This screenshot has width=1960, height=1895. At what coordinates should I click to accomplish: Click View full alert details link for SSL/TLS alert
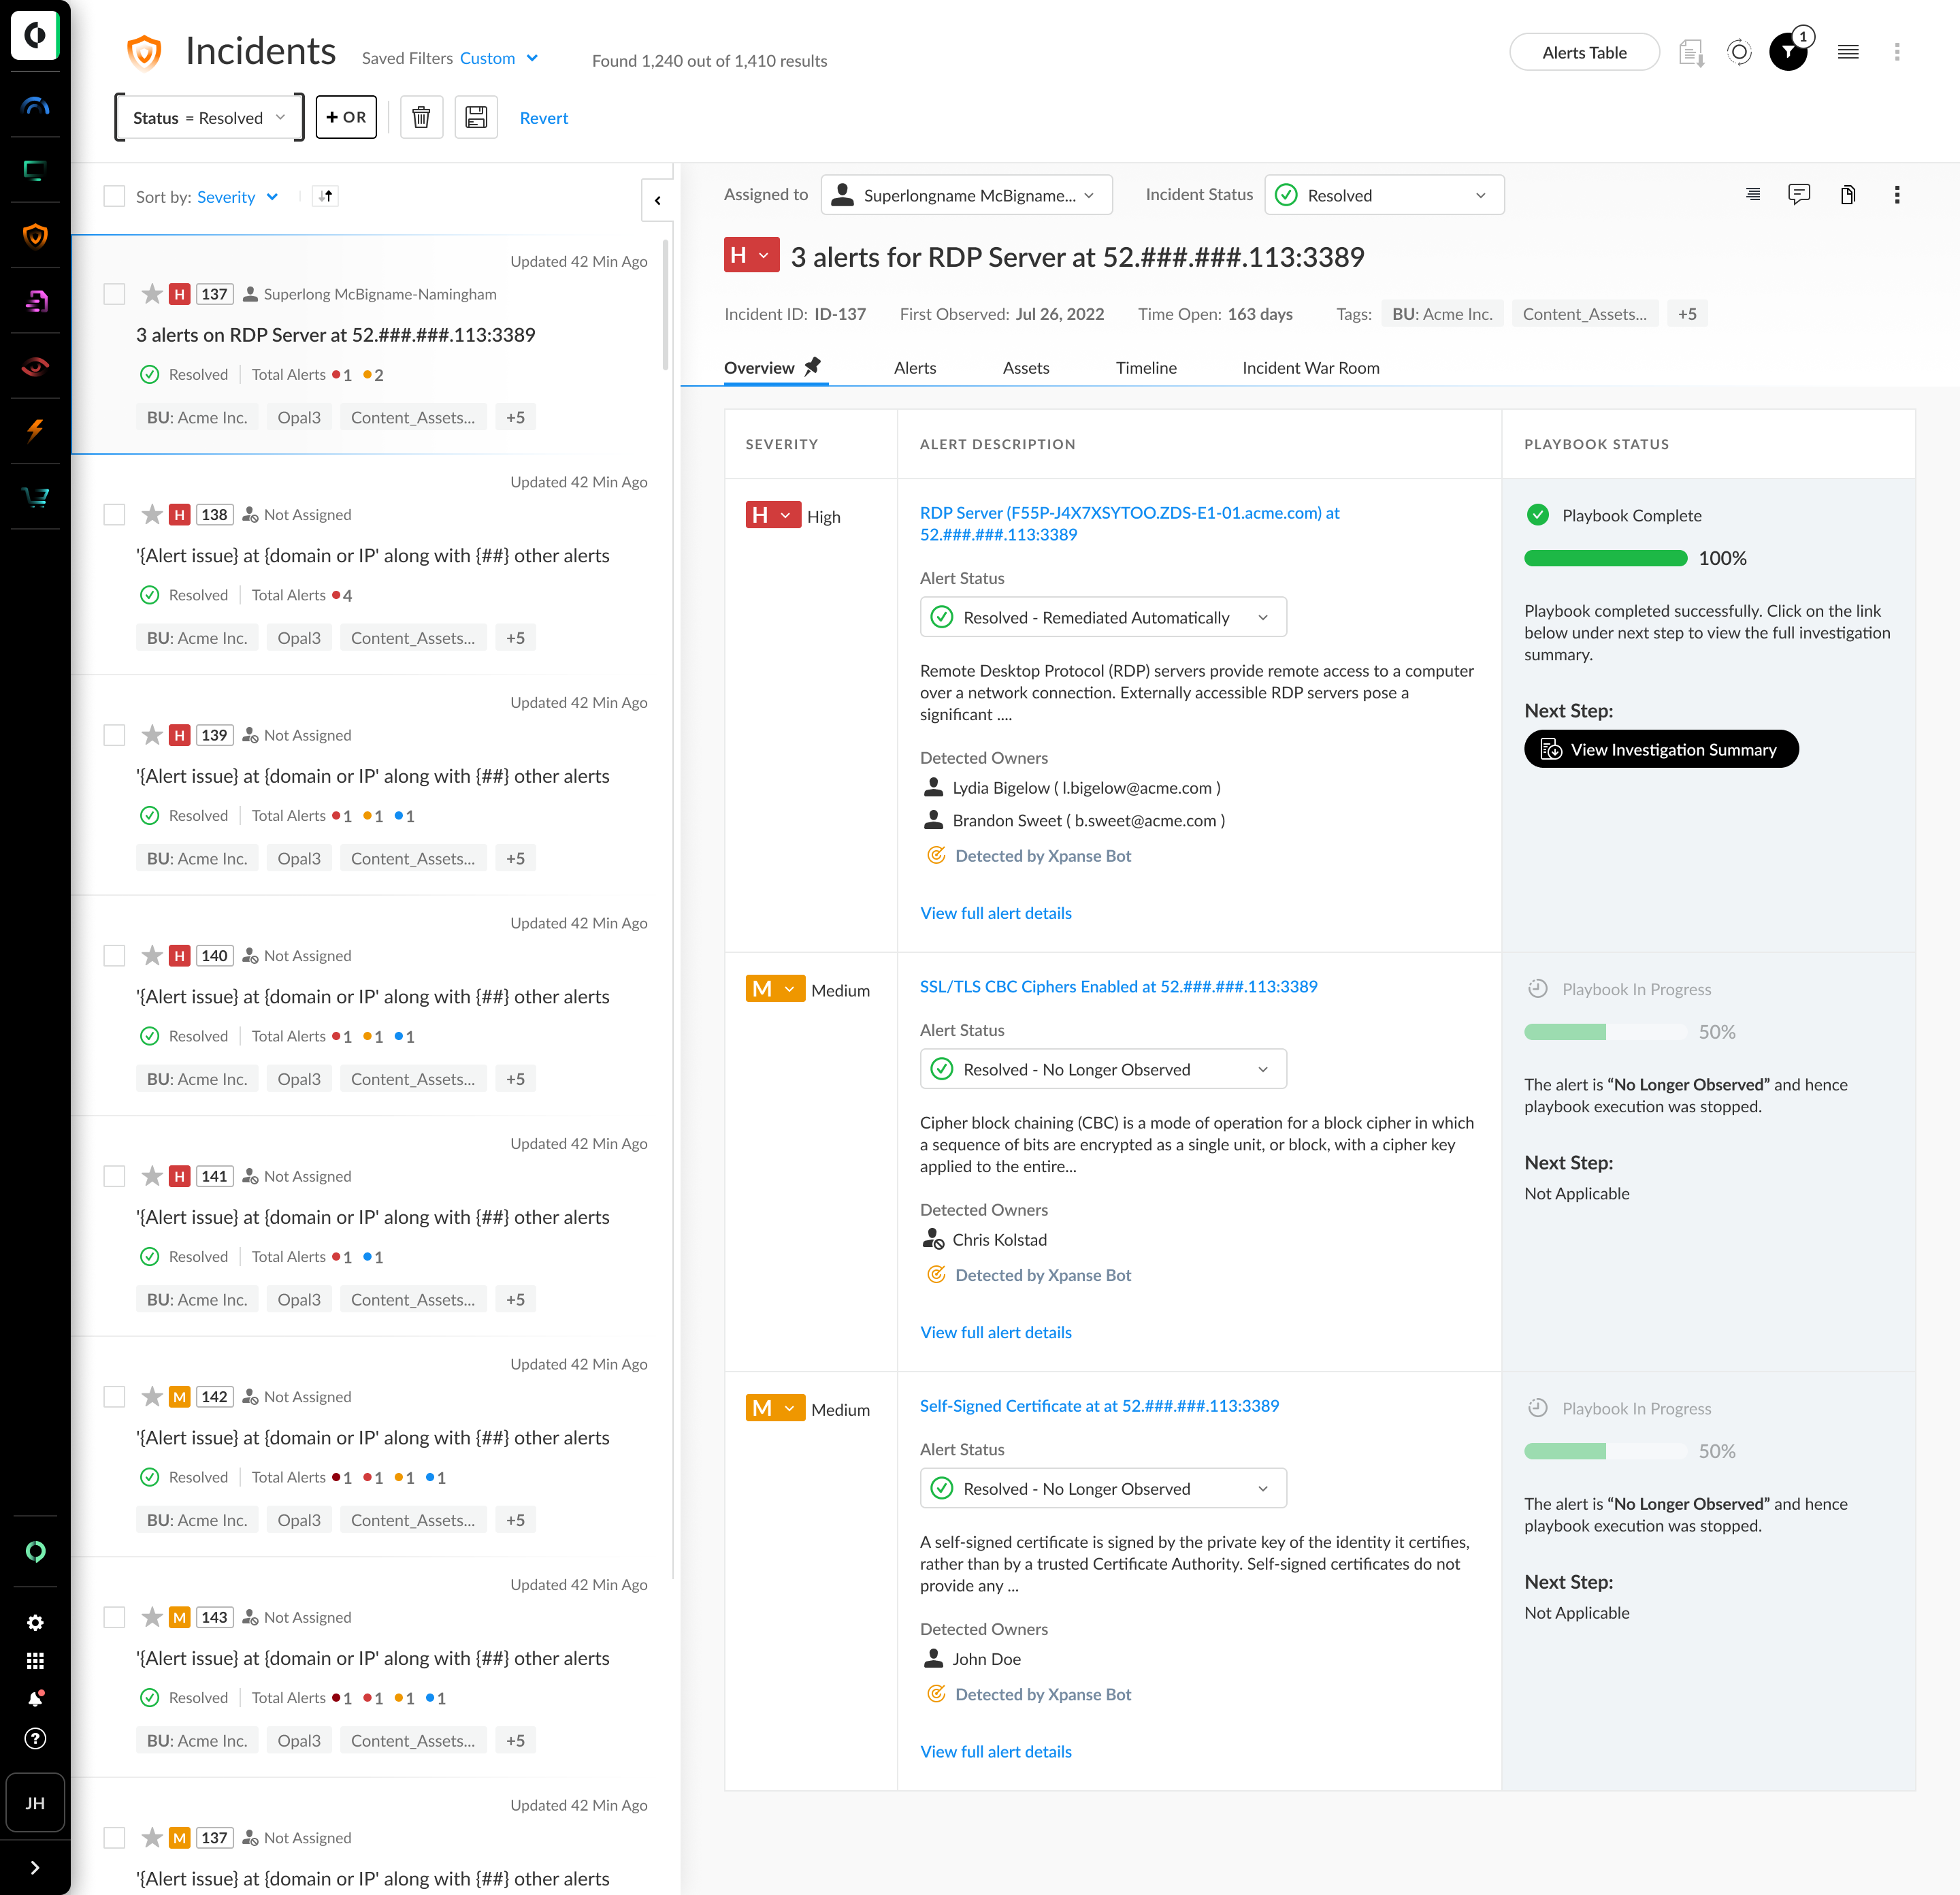coord(994,1330)
